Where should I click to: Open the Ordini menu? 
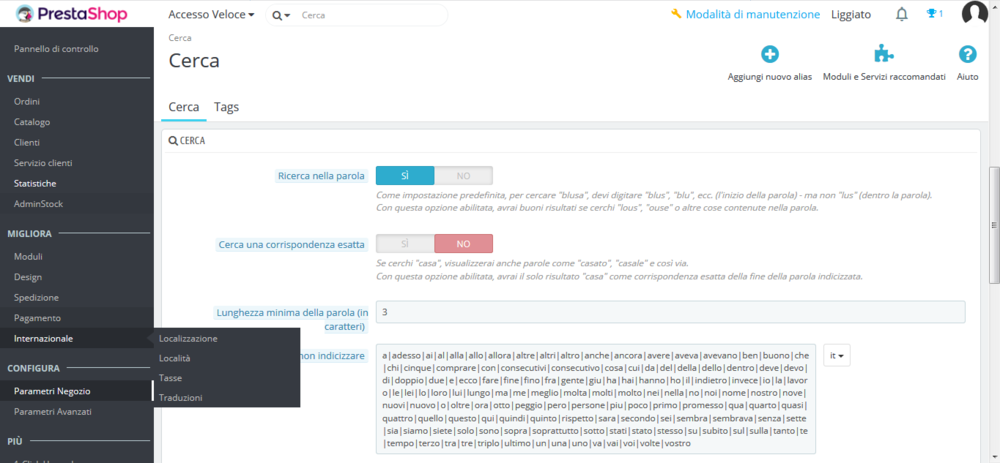[28, 101]
